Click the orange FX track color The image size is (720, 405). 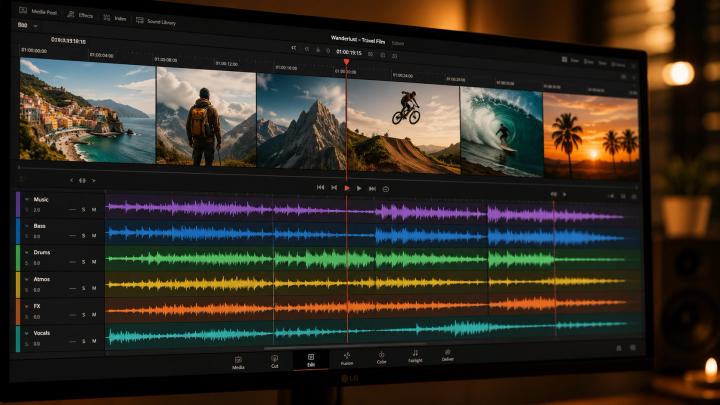pos(18,311)
